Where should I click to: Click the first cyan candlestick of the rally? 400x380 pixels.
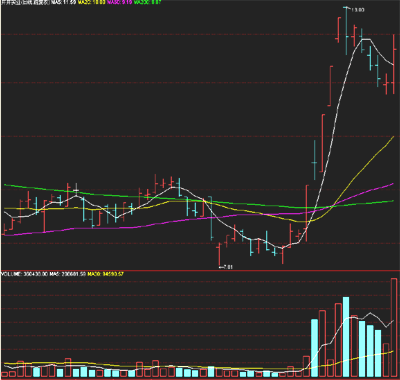[x=314, y=160]
